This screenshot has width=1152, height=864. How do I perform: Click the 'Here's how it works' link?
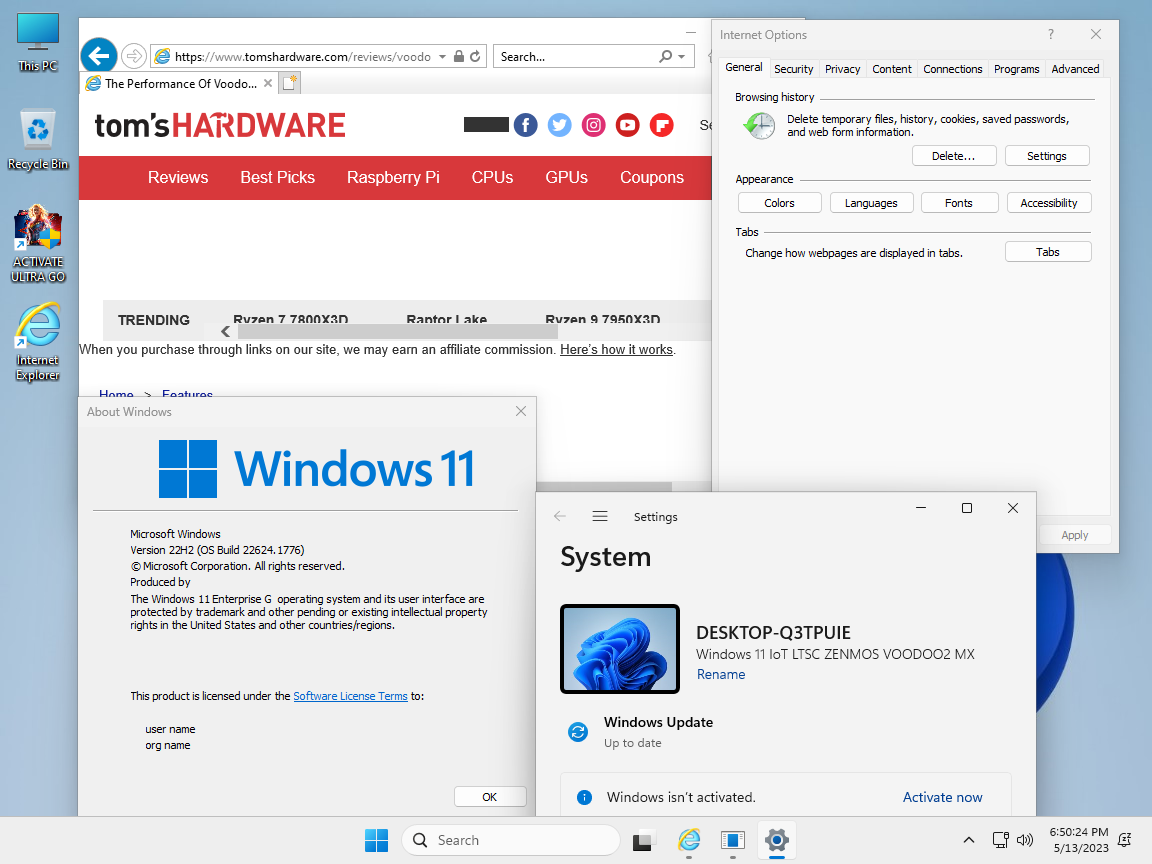click(x=616, y=350)
